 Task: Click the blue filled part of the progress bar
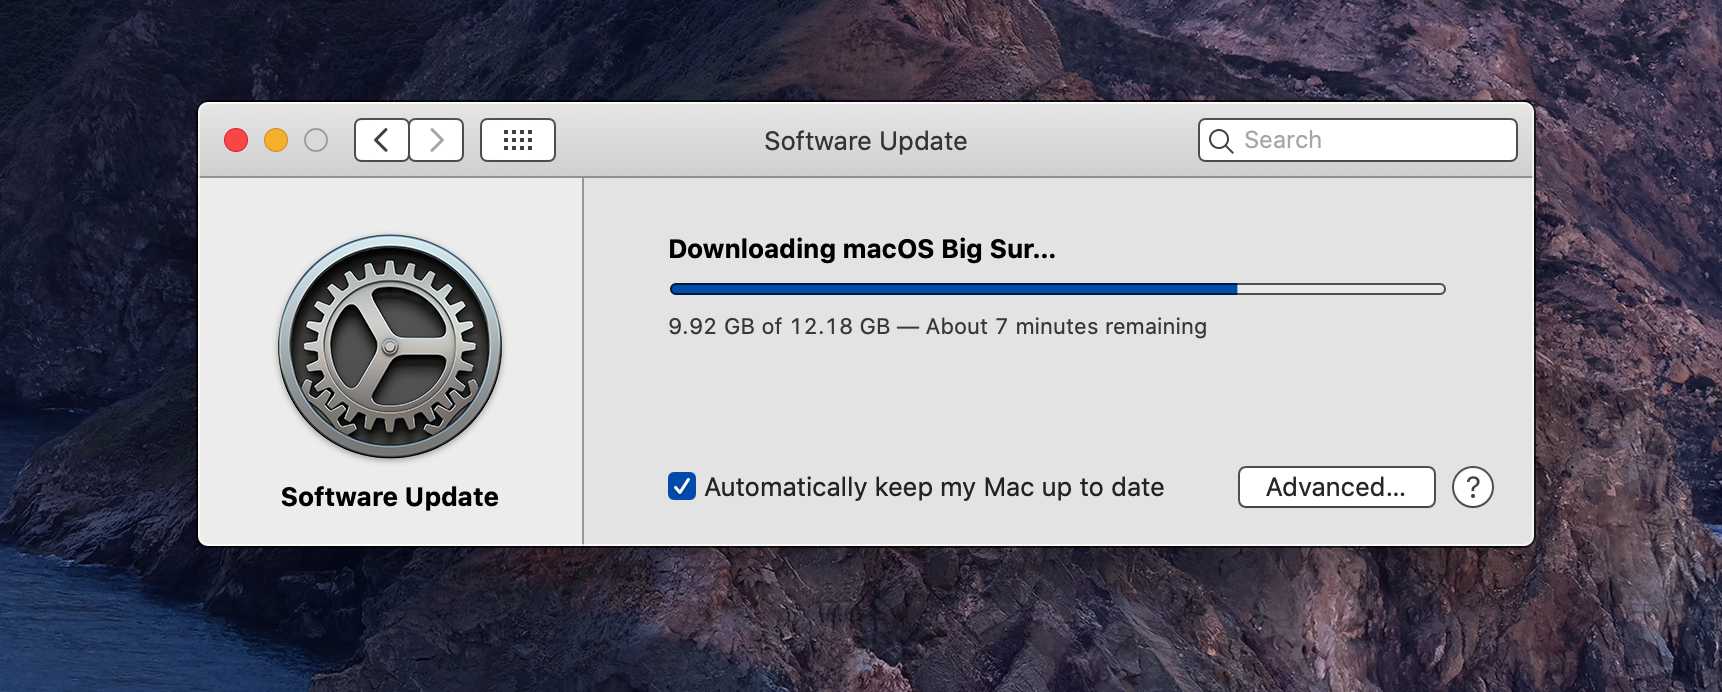point(953,289)
